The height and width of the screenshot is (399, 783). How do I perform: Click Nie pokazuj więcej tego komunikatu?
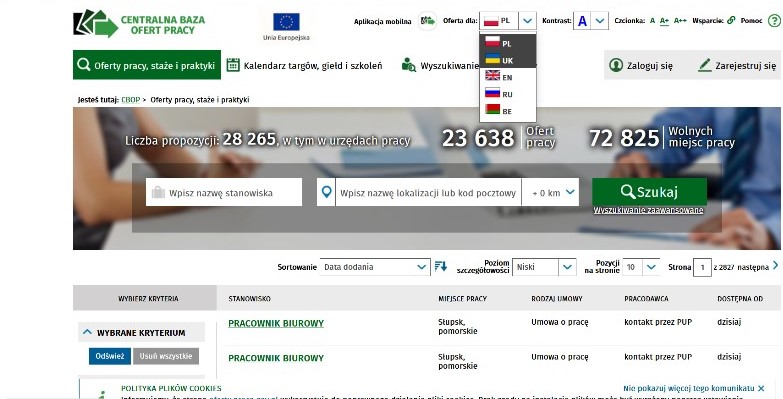[689, 388]
